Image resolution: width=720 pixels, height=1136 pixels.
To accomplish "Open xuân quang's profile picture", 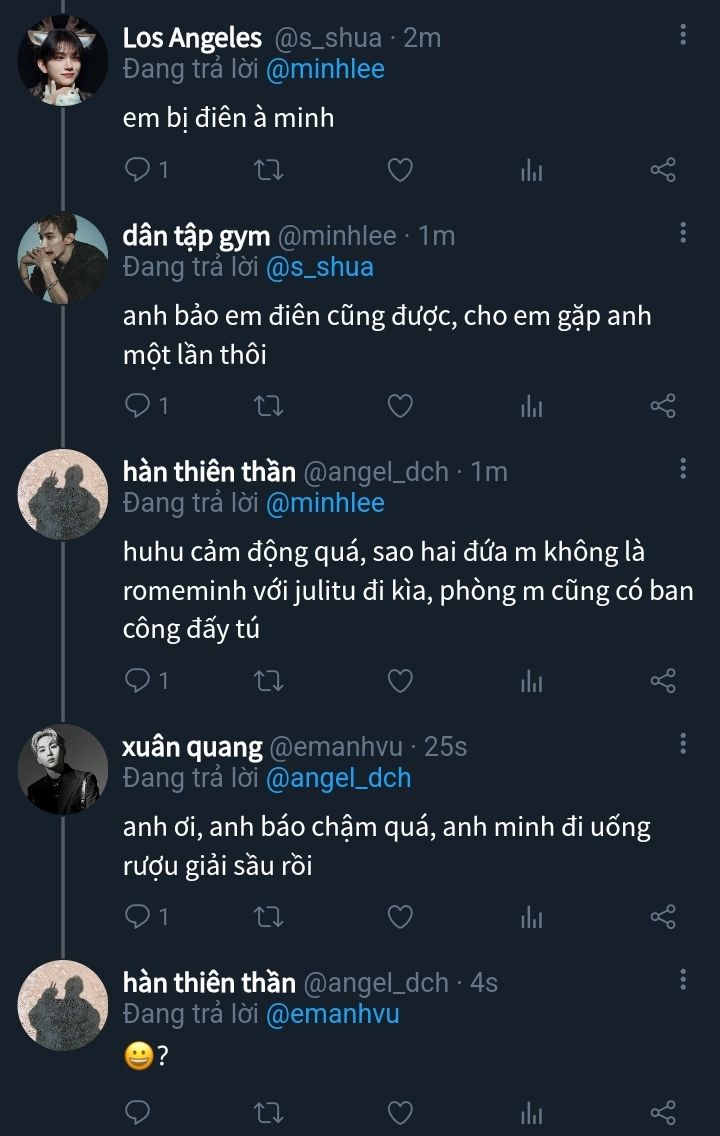I will pos(63,769).
